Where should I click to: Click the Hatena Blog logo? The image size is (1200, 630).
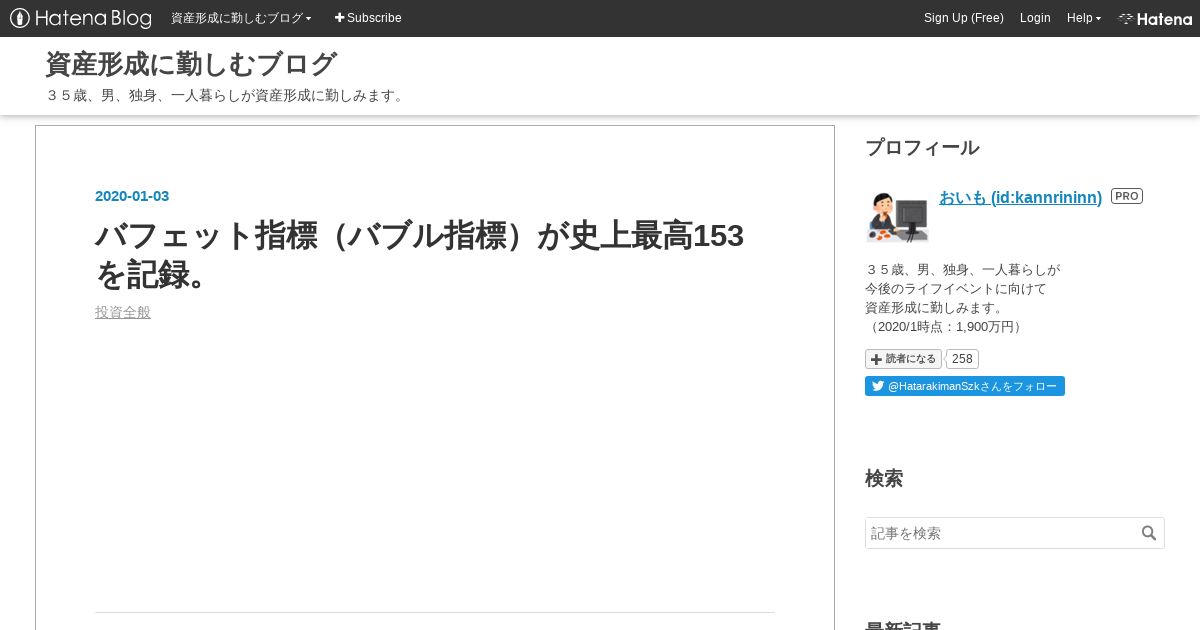(x=80, y=18)
